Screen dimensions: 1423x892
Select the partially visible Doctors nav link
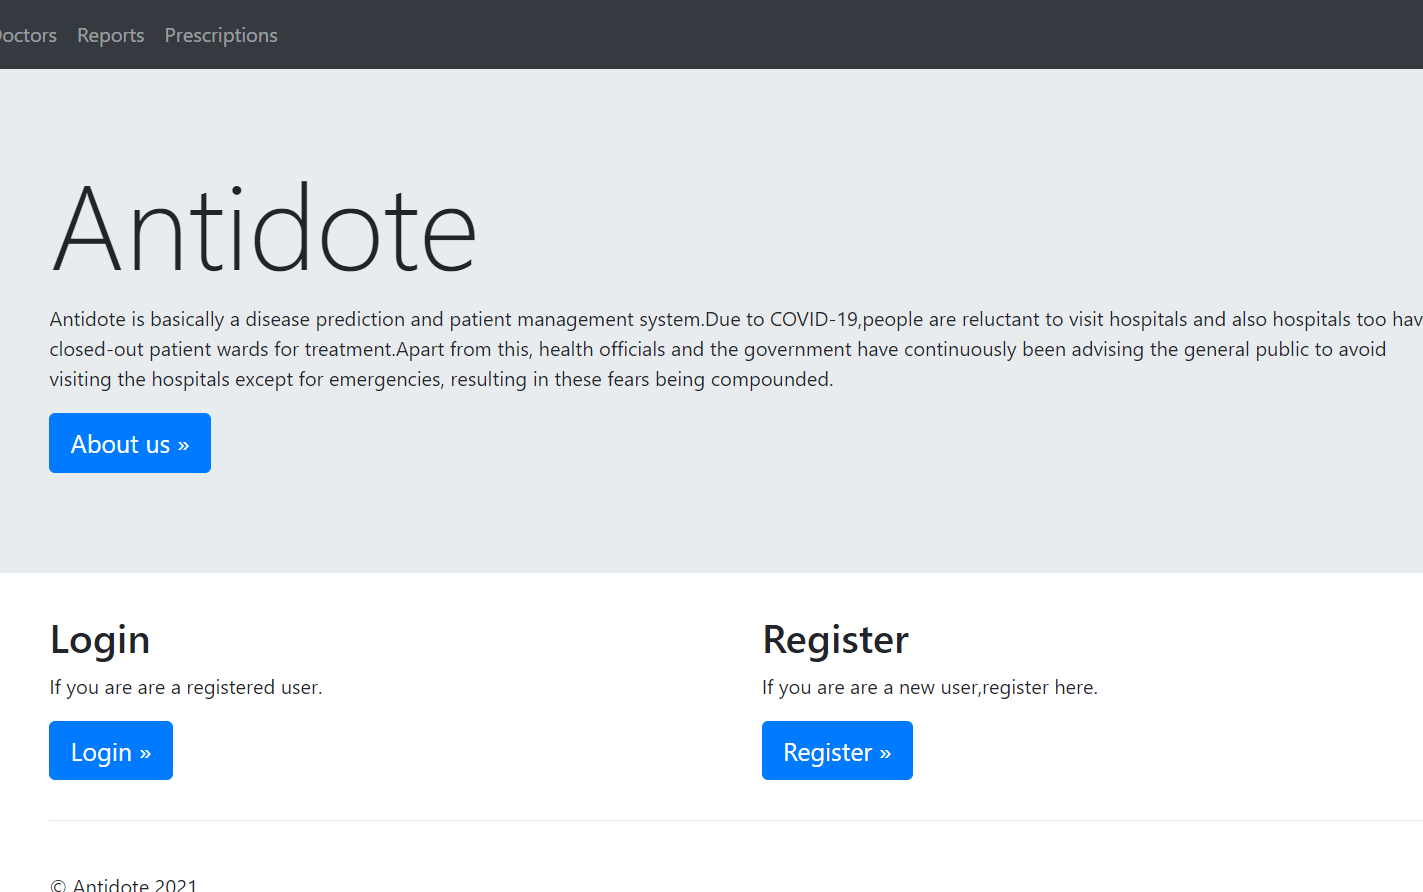click(x=27, y=35)
